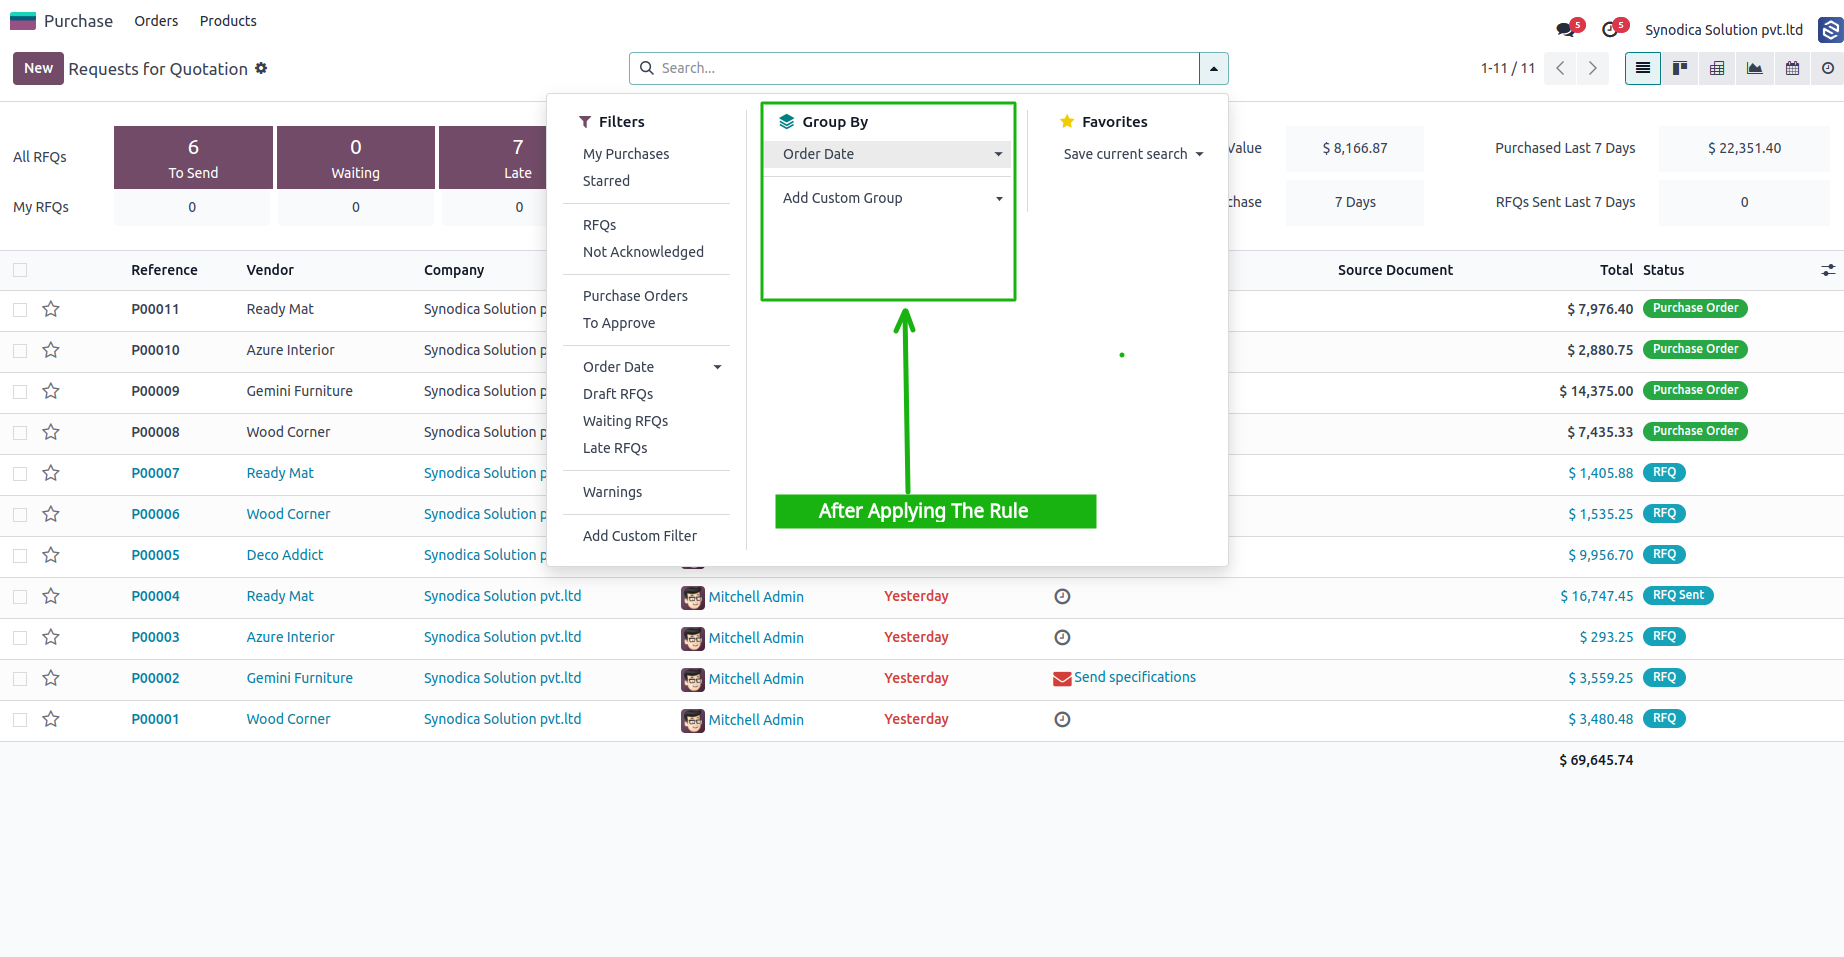Click into the Search field
The width and height of the screenshot is (1844, 957).
click(x=925, y=68)
